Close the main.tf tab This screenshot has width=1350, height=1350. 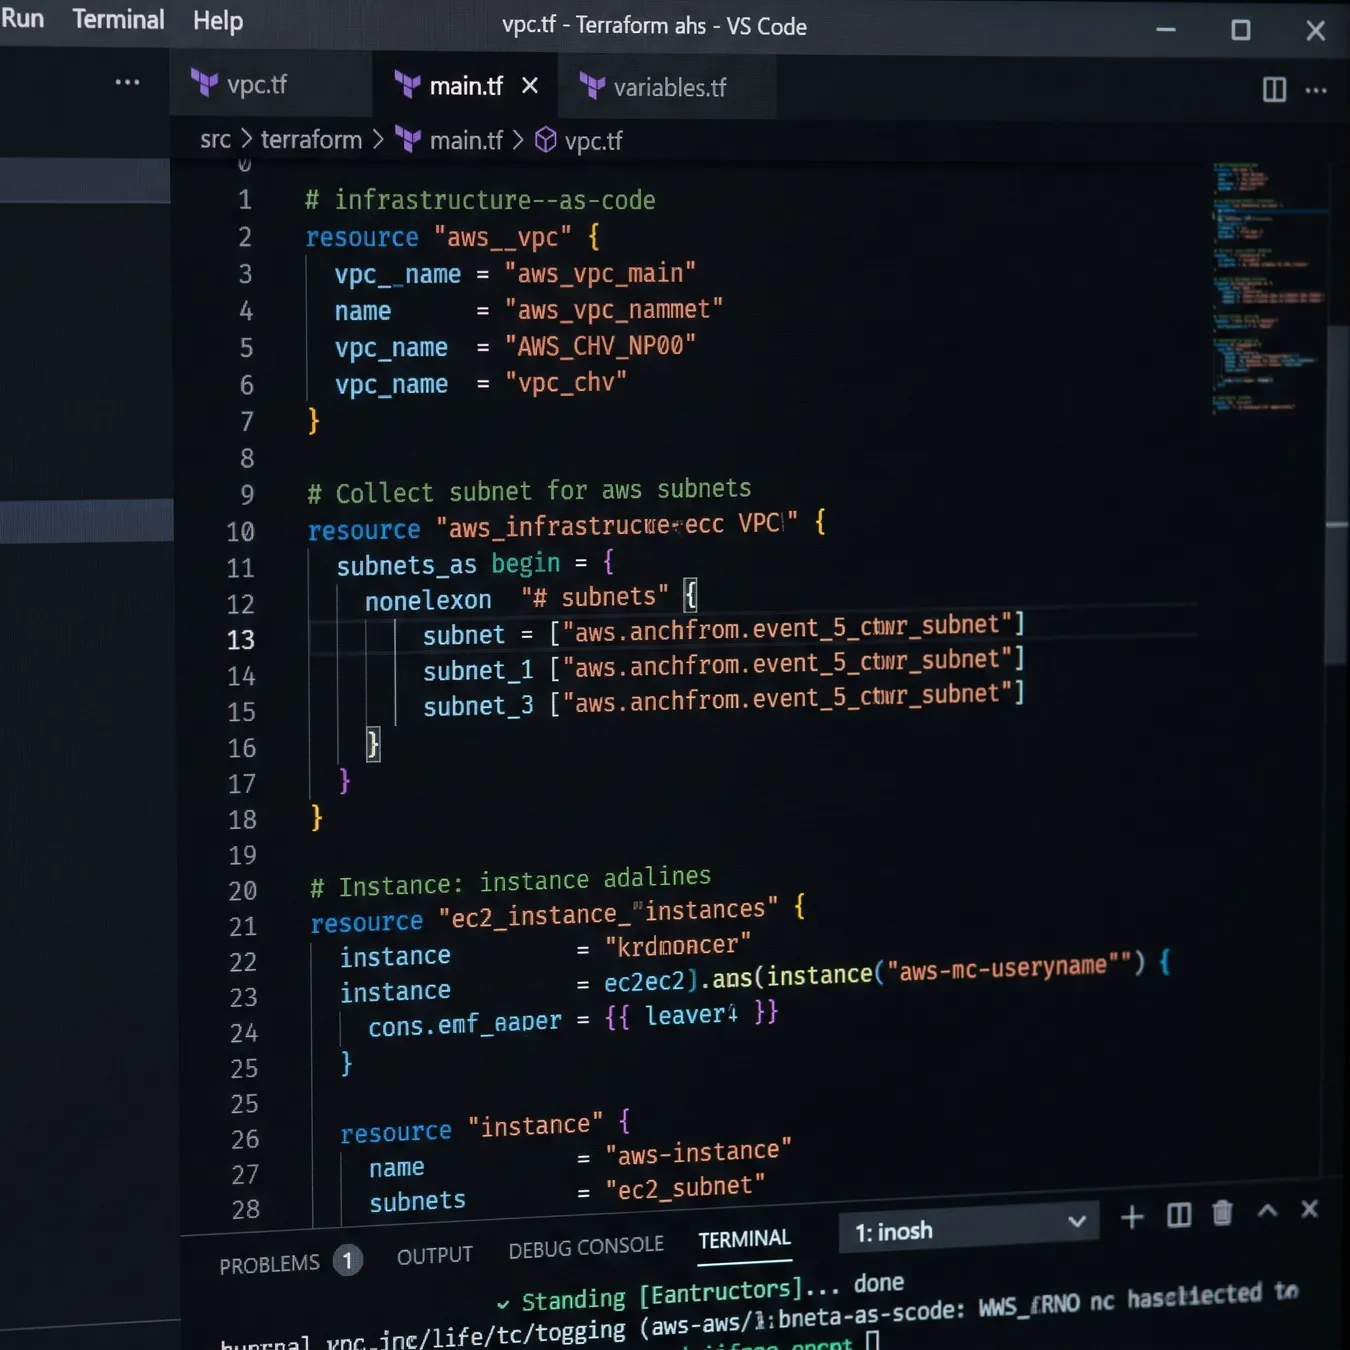530,86
